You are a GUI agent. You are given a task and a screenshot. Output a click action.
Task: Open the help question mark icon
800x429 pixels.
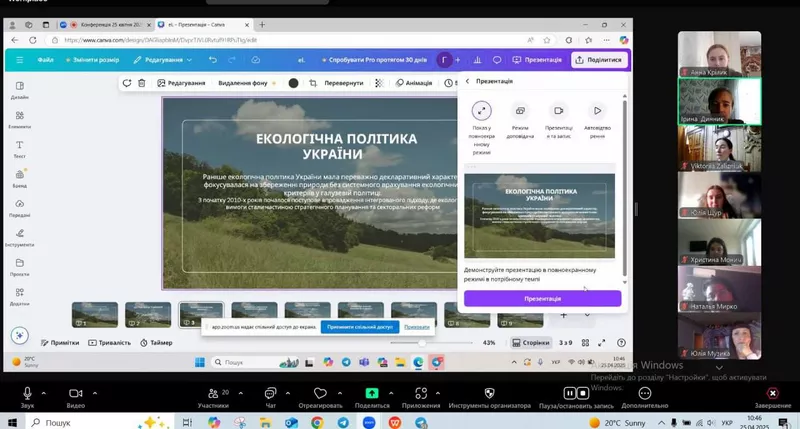(x=621, y=343)
